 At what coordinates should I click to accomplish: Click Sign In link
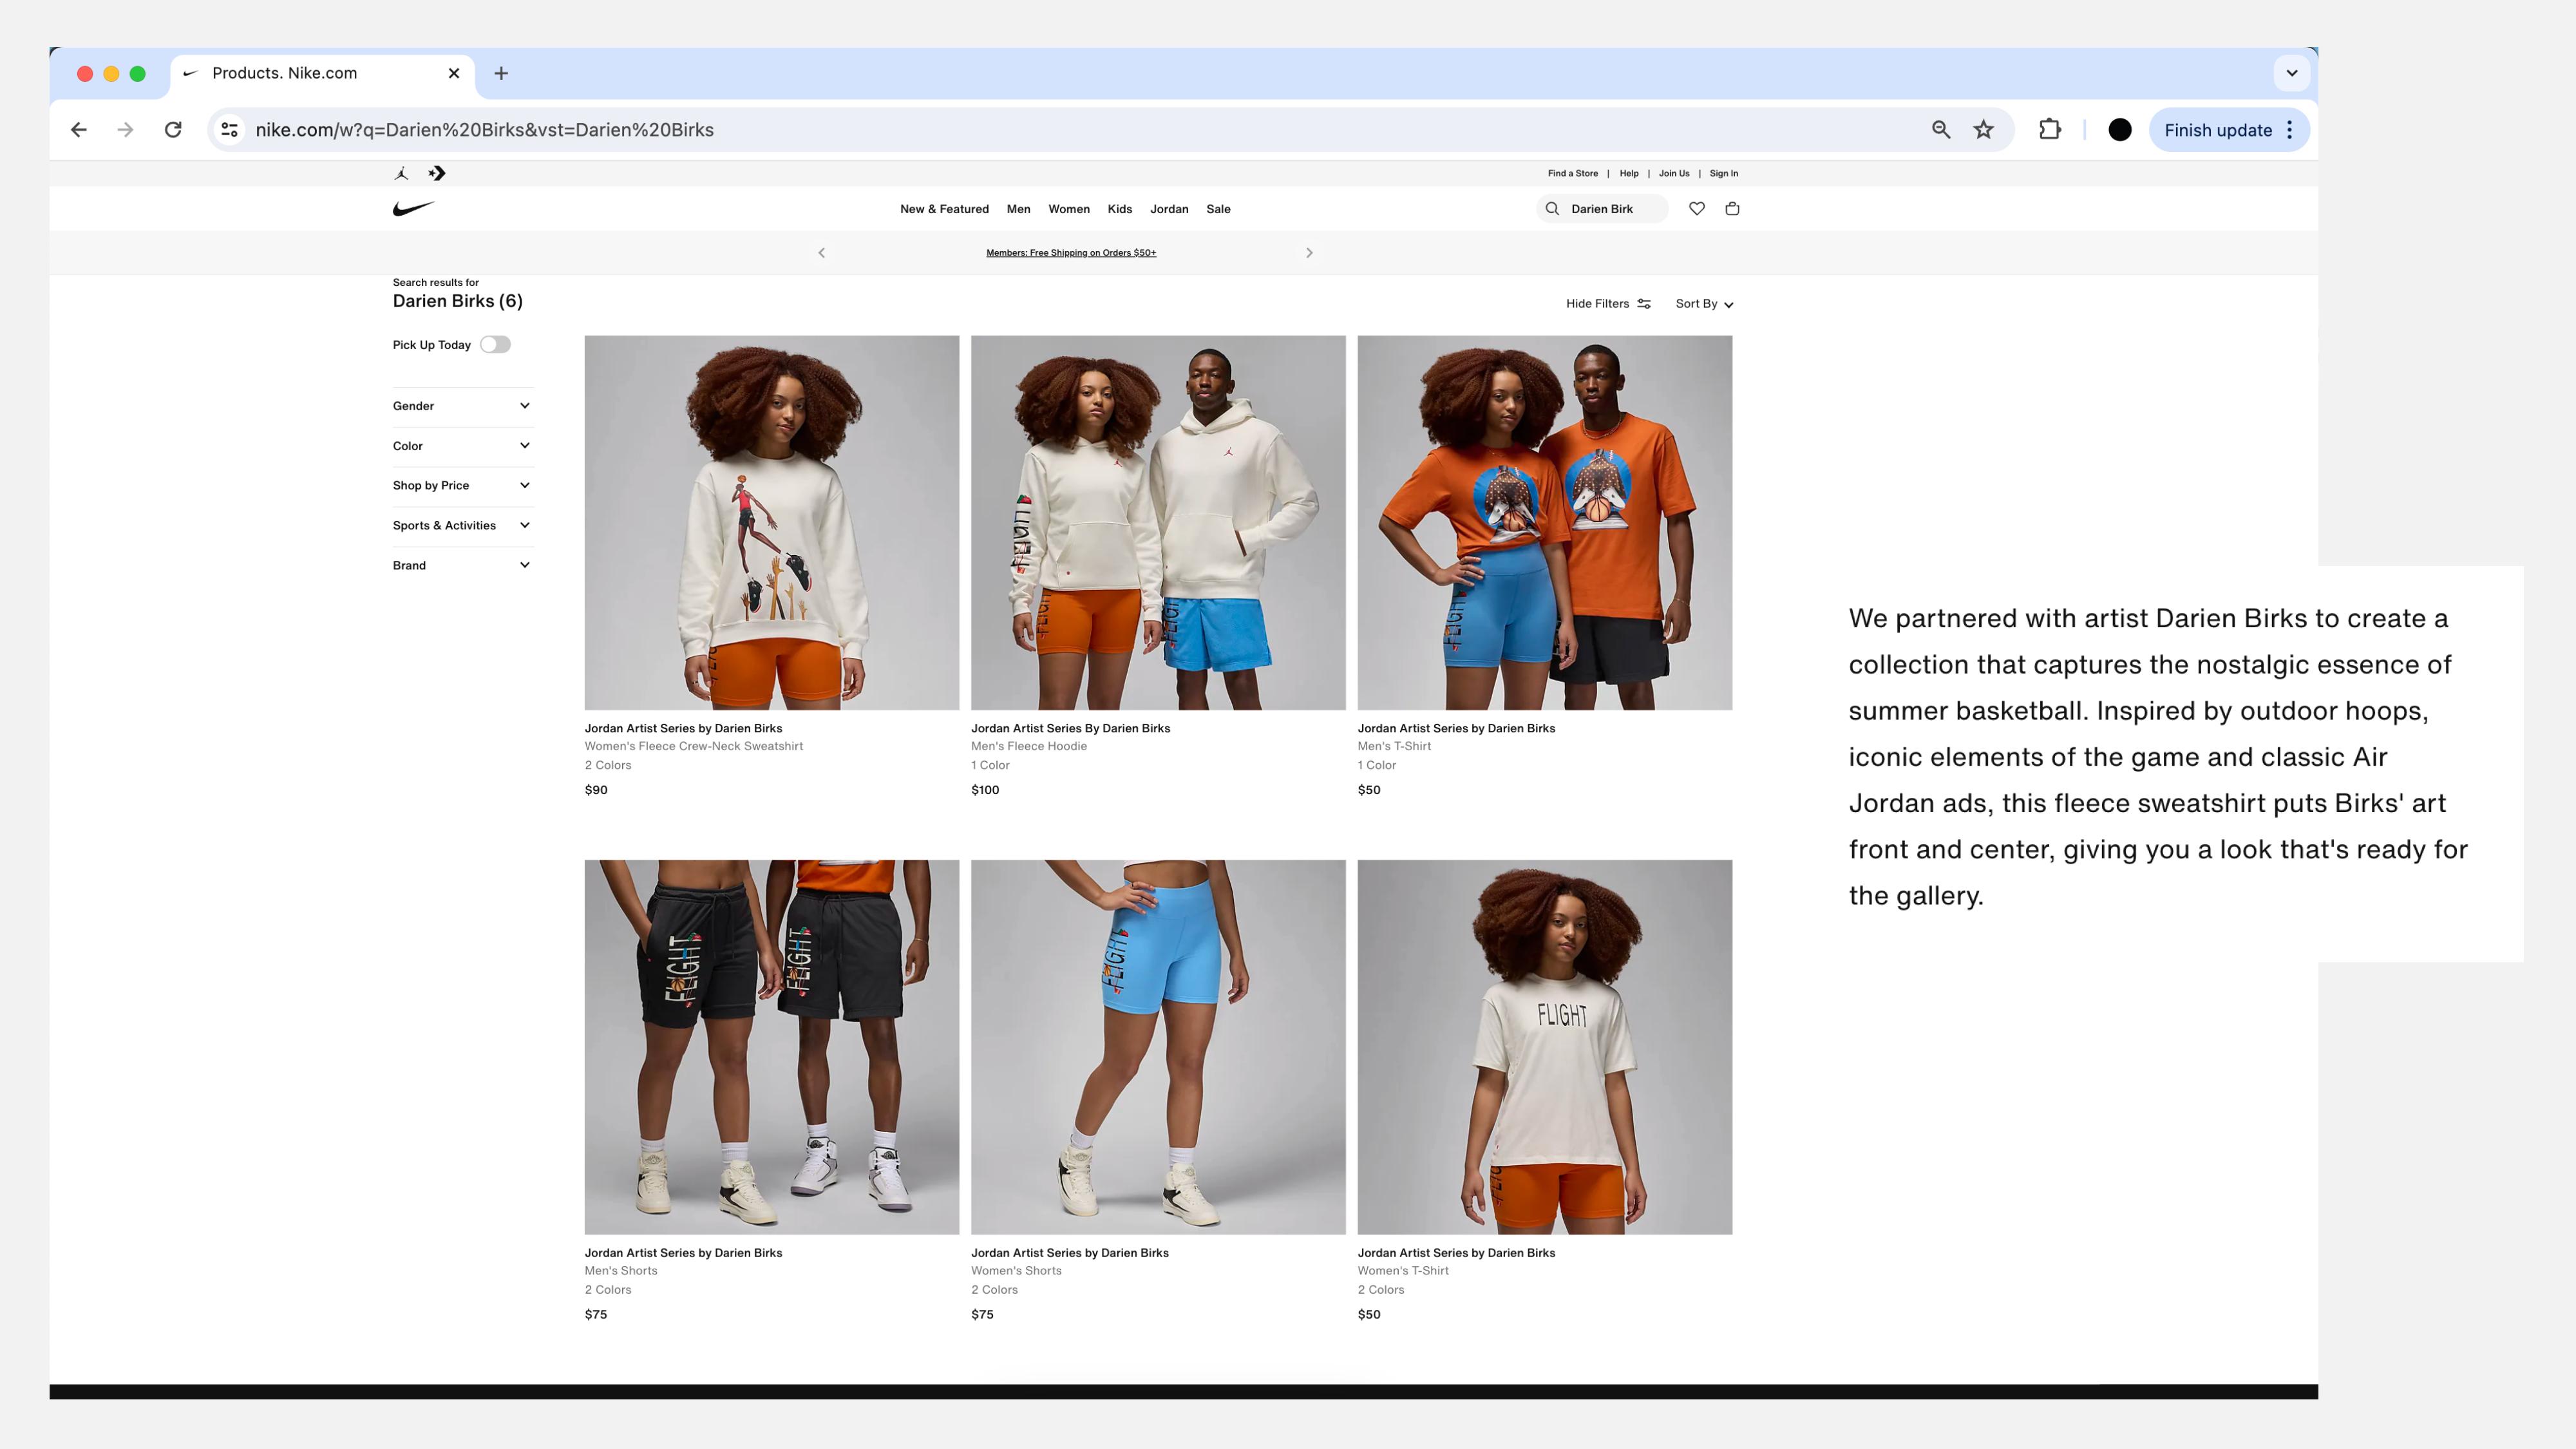point(1723,173)
